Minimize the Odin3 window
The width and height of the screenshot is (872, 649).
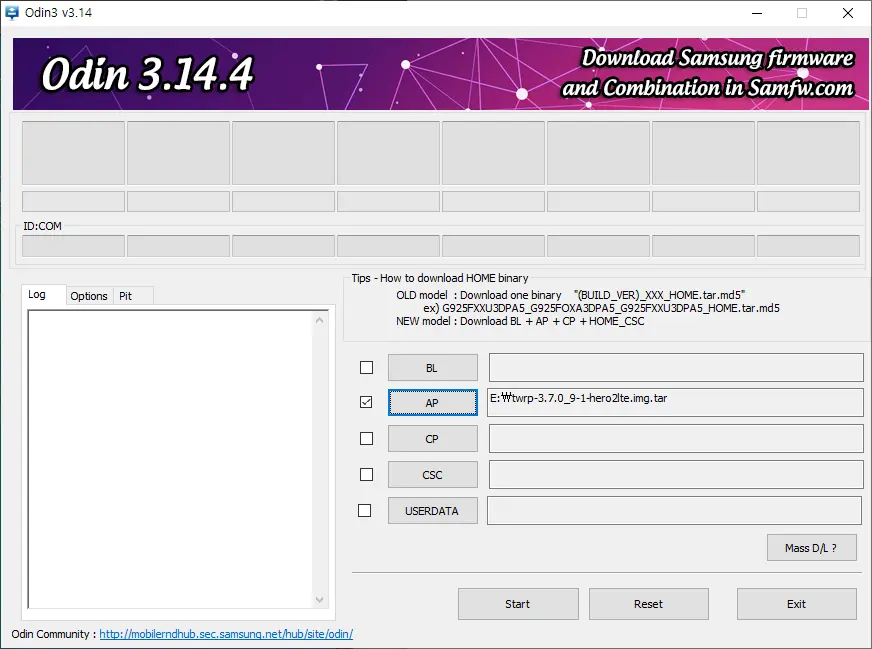[757, 13]
